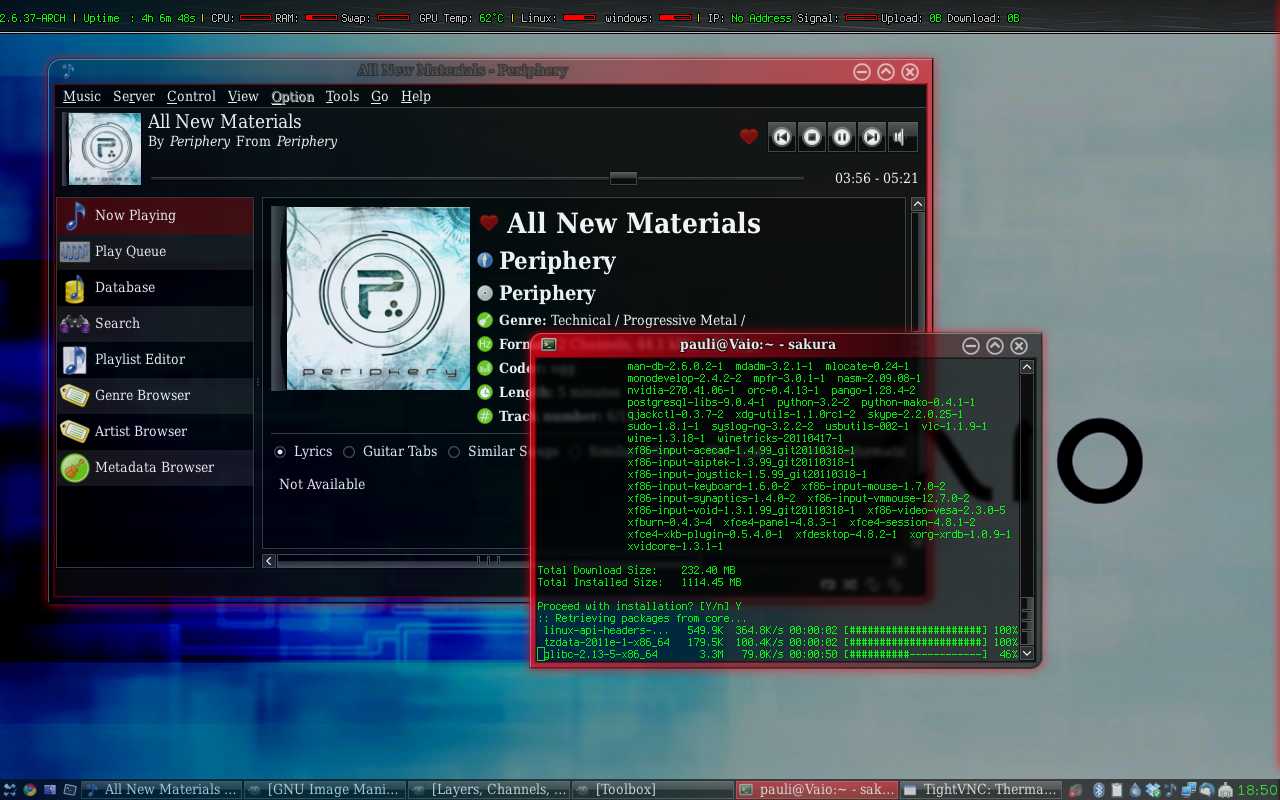Select the Guitar Tabs radio button
Image resolution: width=1280 pixels, height=800 pixels.
pyautogui.click(x=349, y=452)
